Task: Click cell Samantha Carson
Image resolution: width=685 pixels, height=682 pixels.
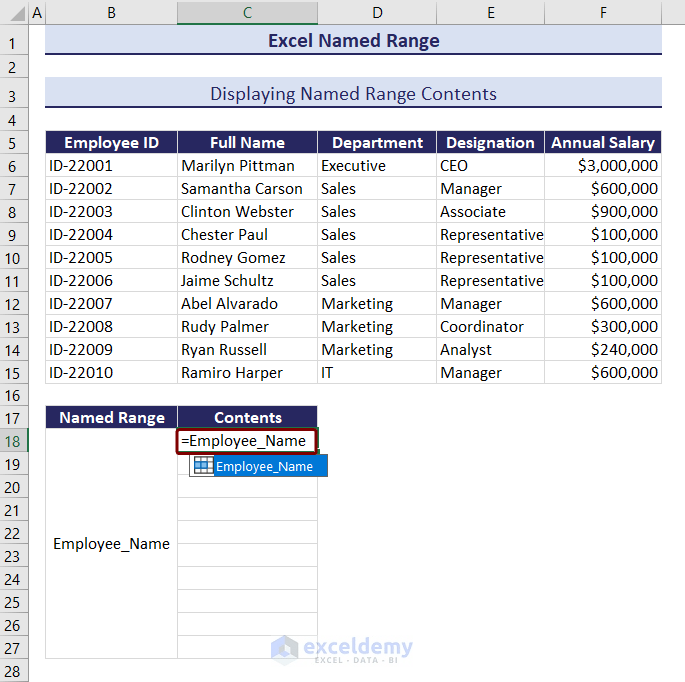Action: [x=247, y=189]
